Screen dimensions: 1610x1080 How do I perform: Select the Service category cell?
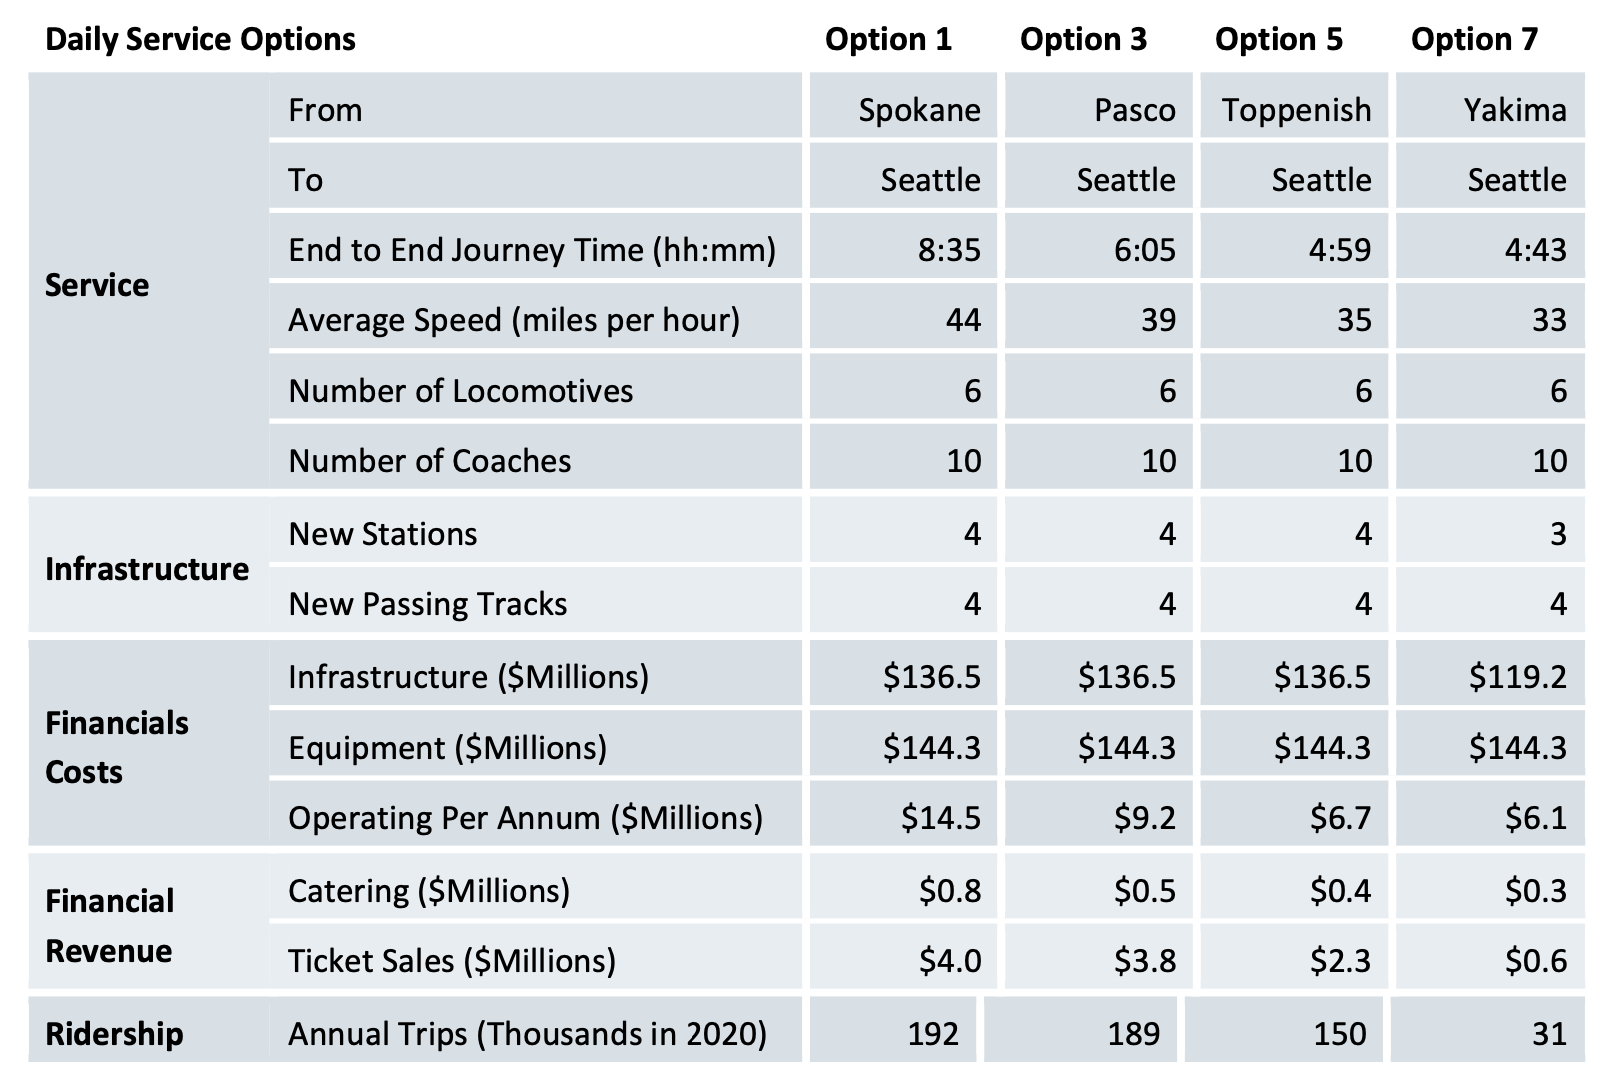point(97,285)
